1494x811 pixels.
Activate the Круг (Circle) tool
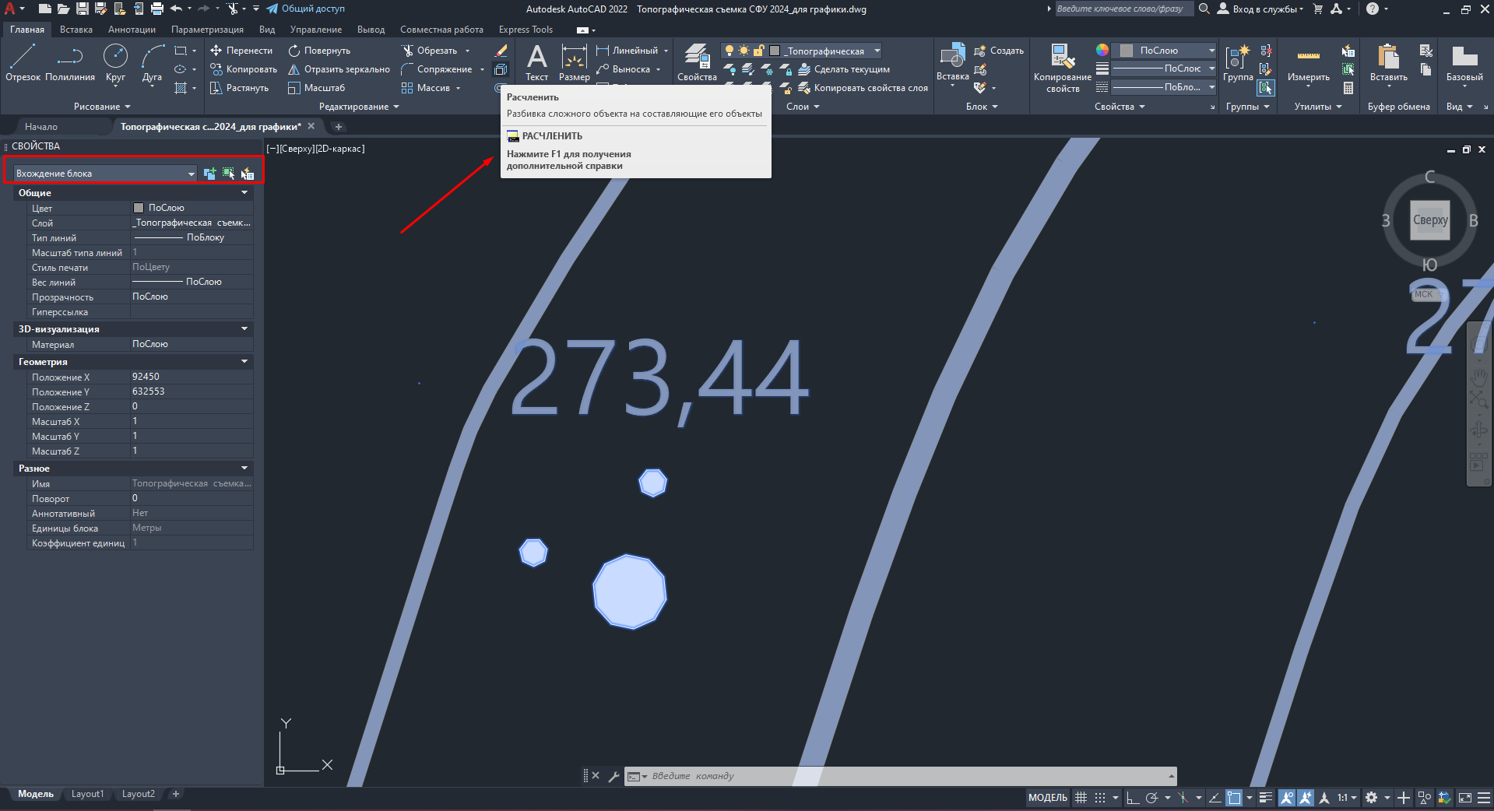[x=115, y=62]
